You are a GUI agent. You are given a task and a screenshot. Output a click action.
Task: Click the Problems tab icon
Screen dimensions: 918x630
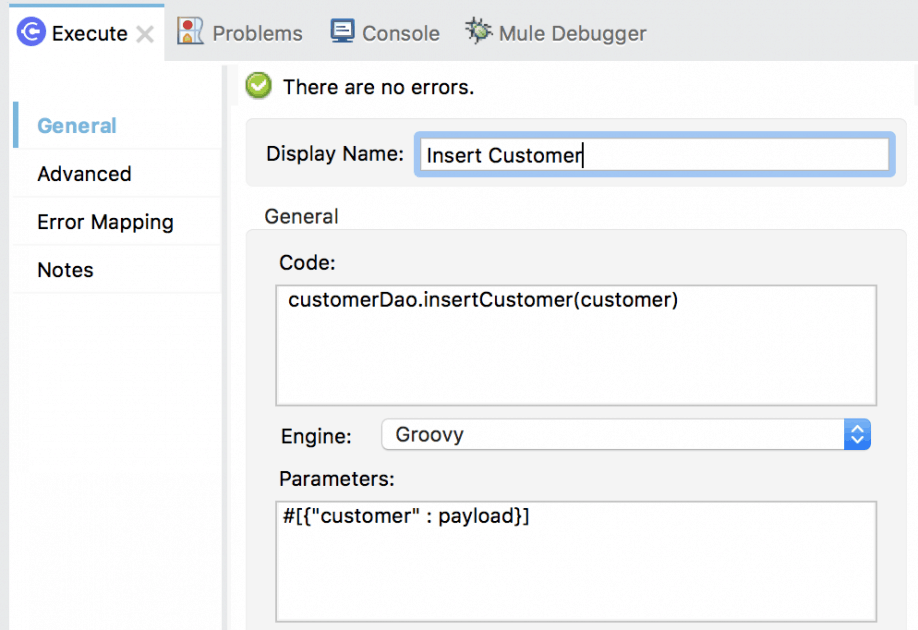pyautogui.click(x=190, y=32)
